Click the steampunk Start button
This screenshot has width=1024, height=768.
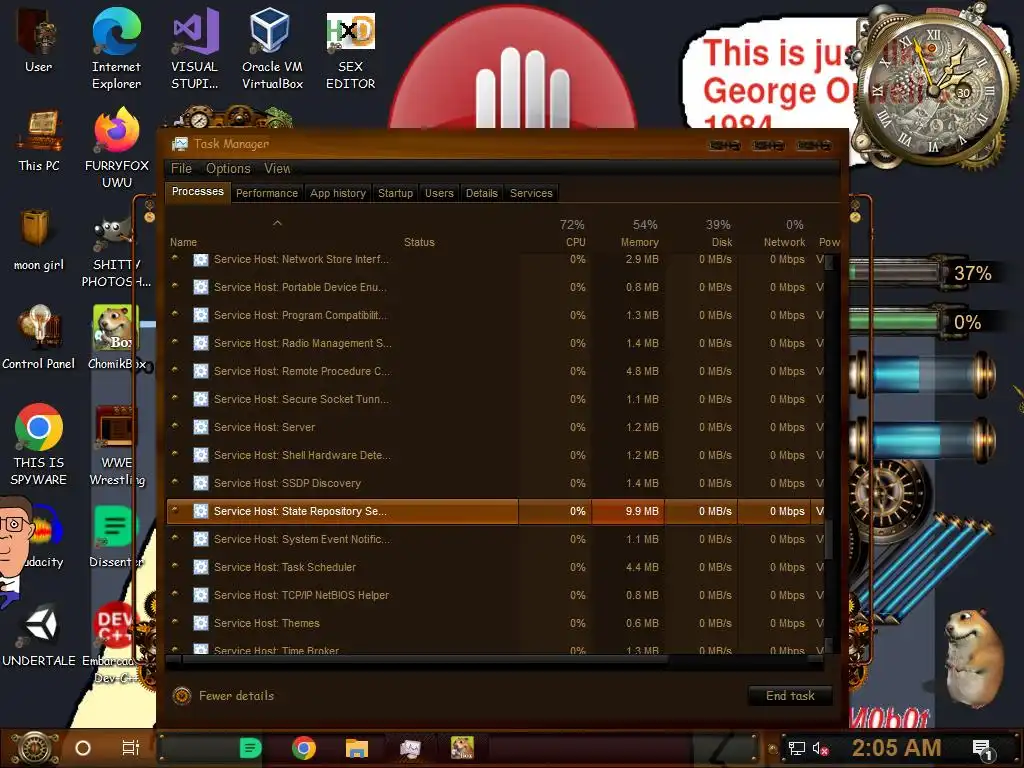pos(35,748)
